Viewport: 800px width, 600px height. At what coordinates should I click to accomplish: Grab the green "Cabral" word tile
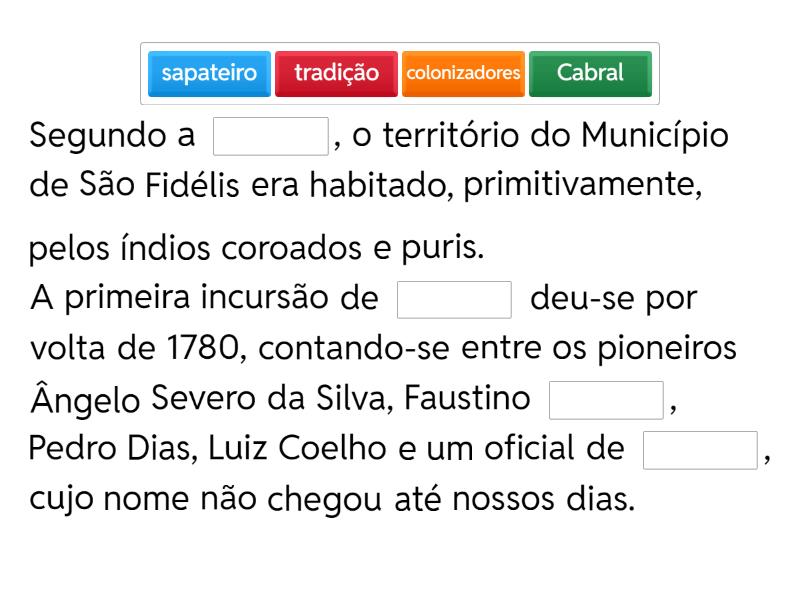(590, 73)
